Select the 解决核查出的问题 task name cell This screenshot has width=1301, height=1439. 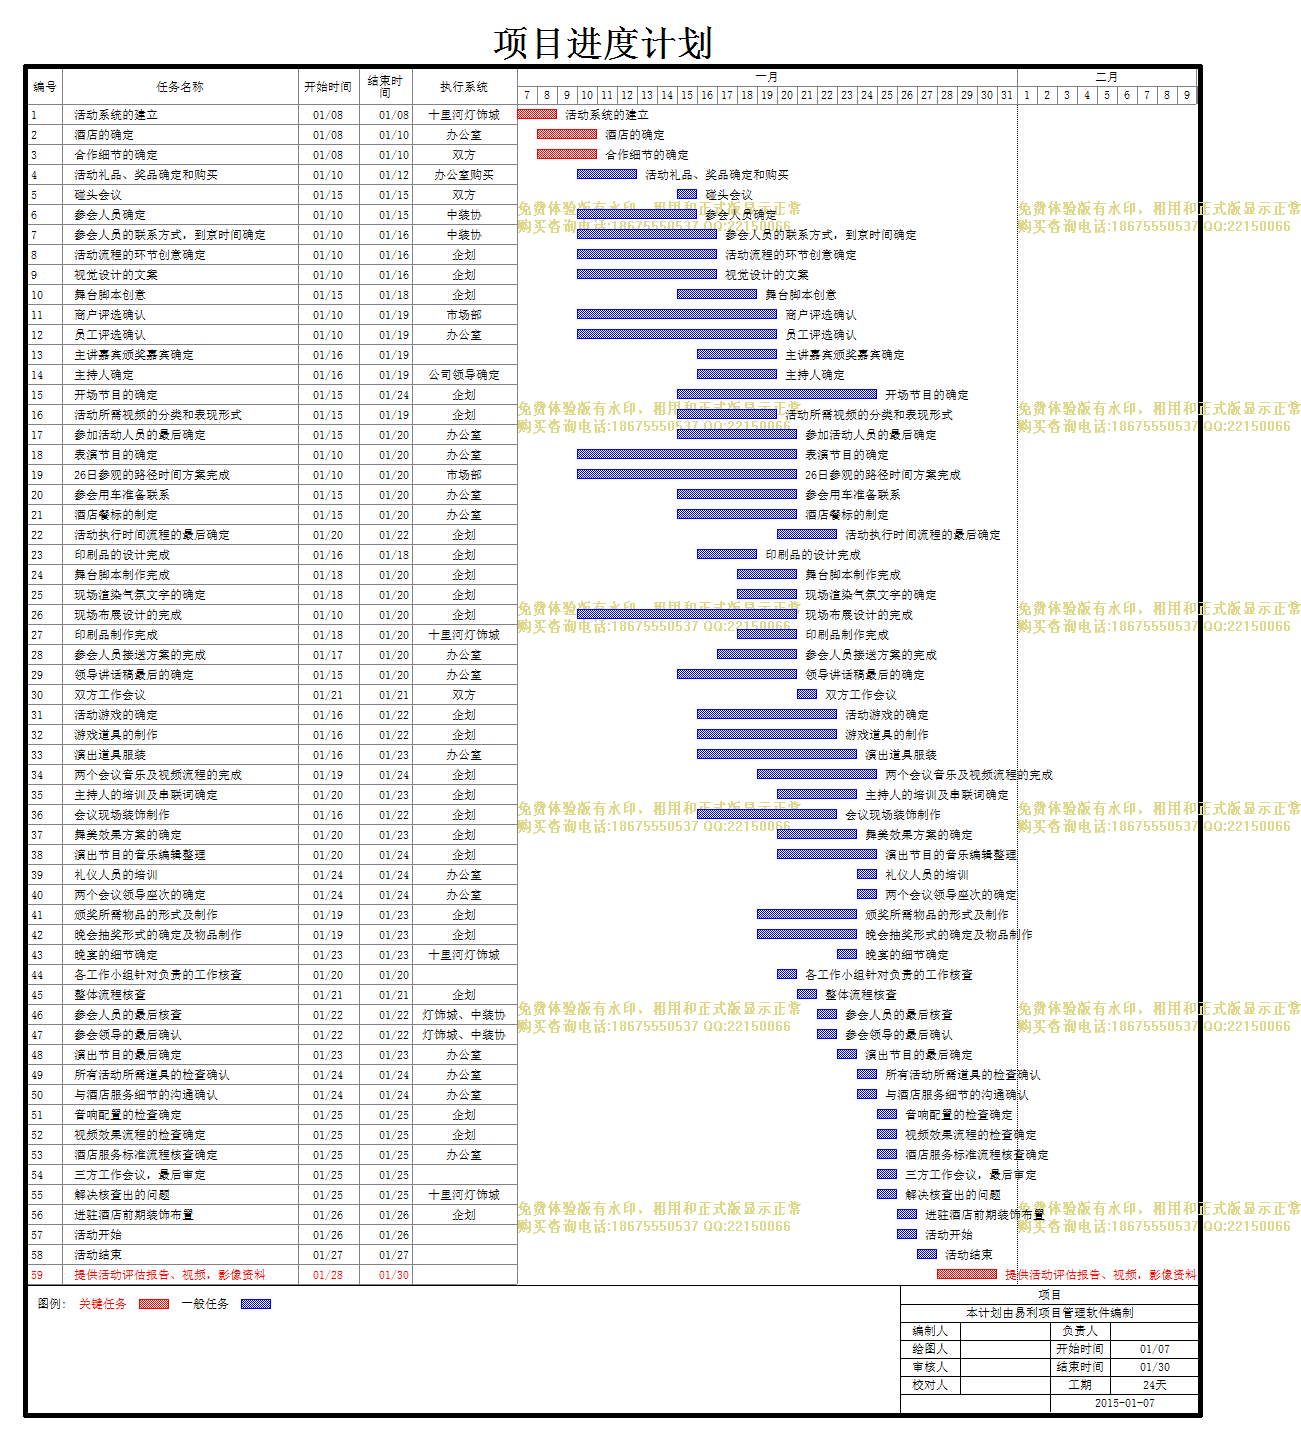coord(181,1195)
